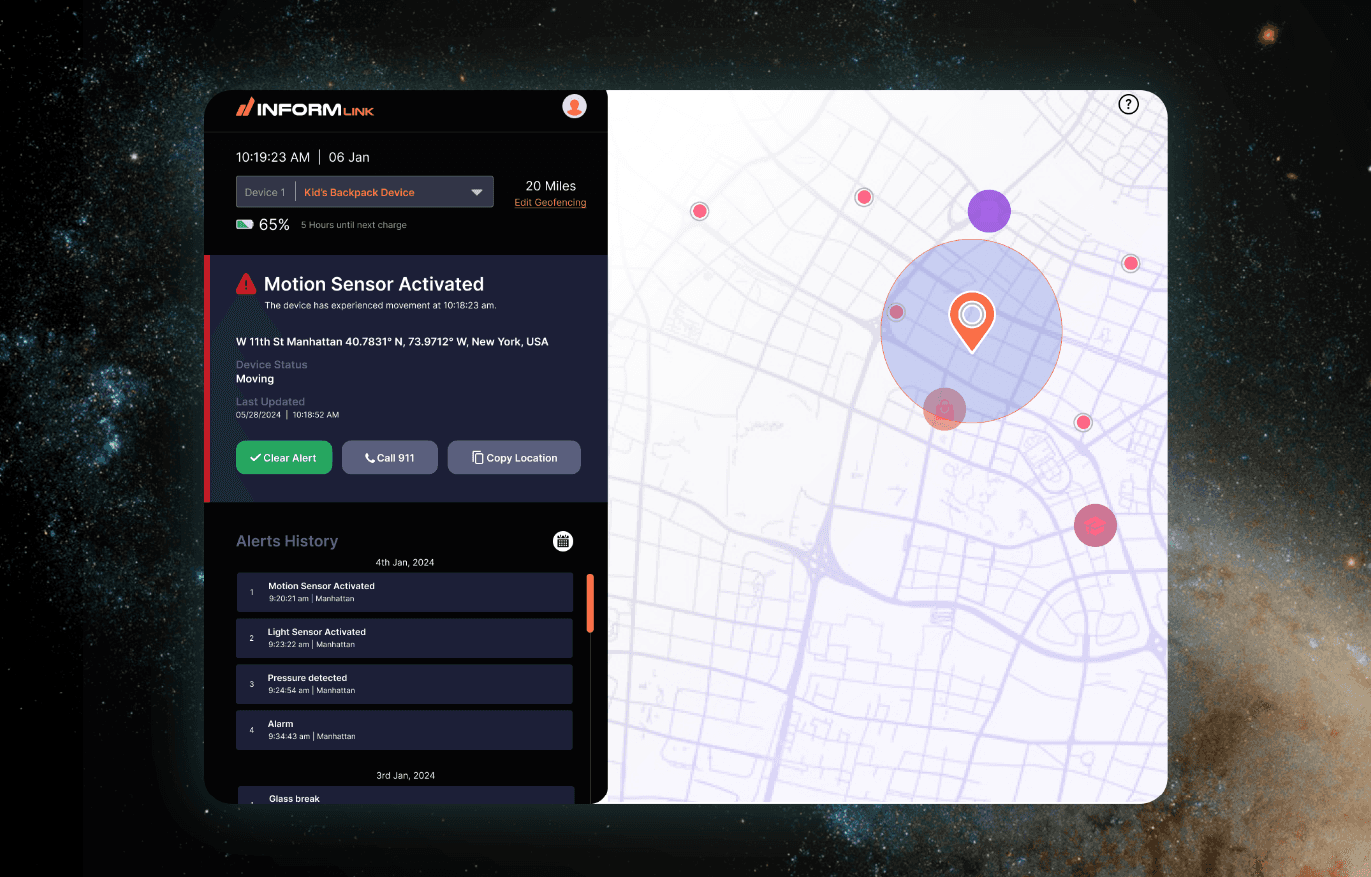Click the Copy Location button
Viewport: 1371px width, 877px height.
[x=514, y=457]
